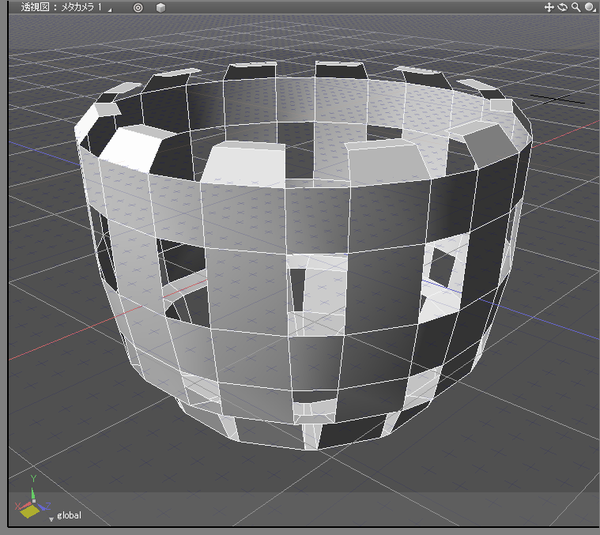The image size is (600, 535).
Task: Select the magnifier zoom view icon
Action: coord(577,7)
